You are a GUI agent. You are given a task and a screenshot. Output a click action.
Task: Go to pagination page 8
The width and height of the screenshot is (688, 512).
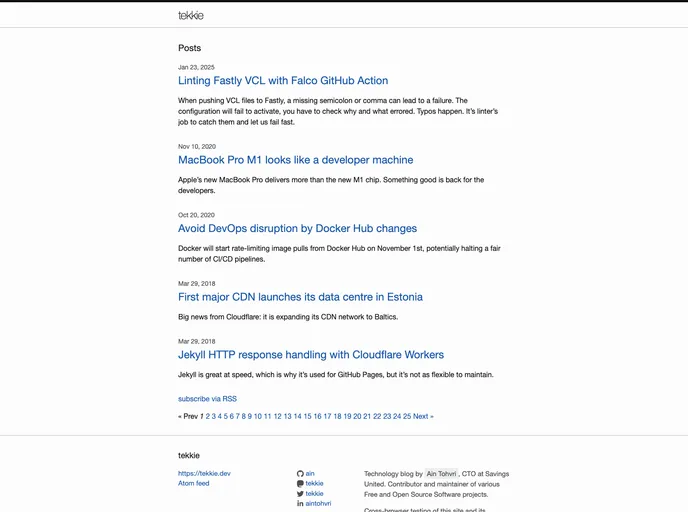pos(244,416)
